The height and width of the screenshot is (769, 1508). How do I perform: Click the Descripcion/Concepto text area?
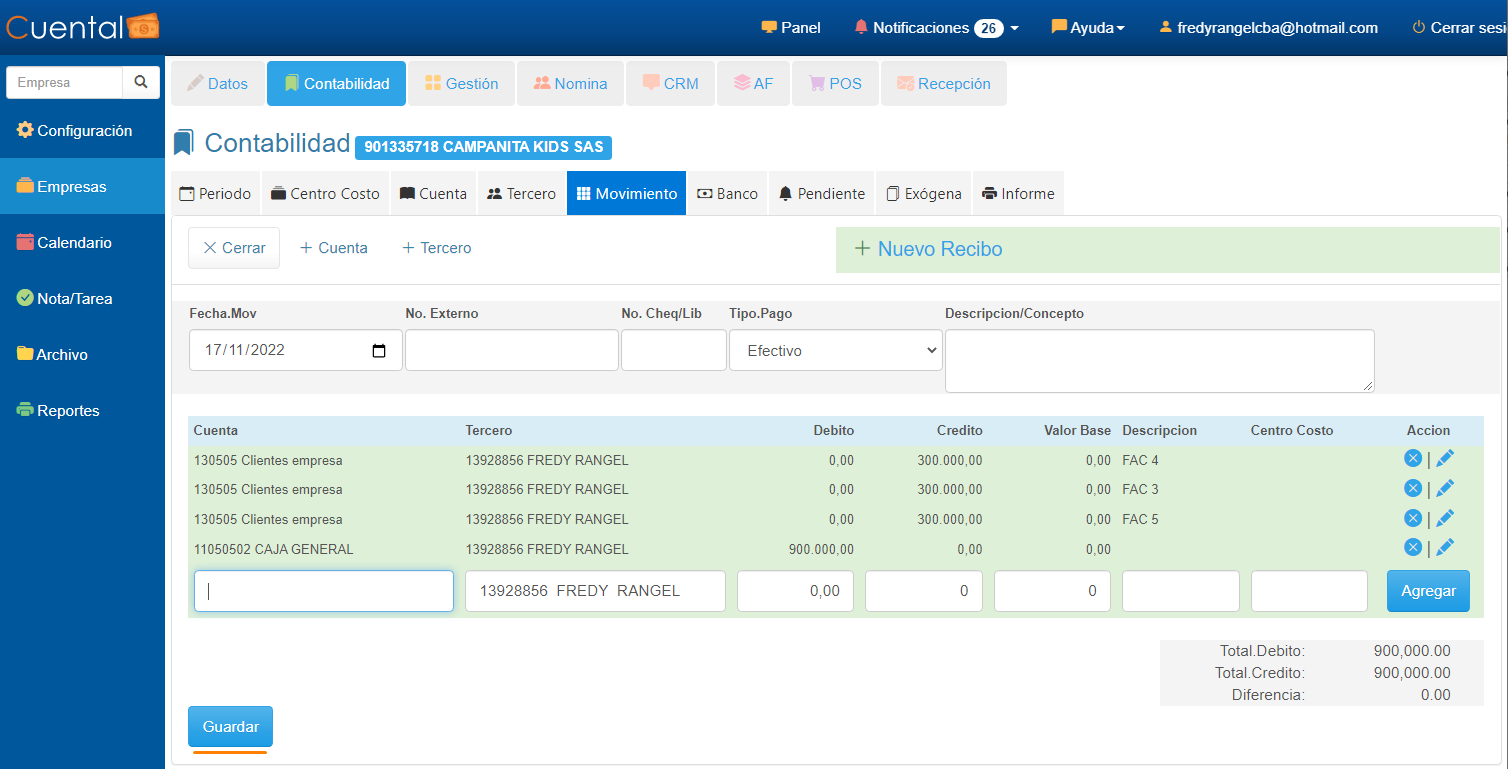tap(1160, 361)
